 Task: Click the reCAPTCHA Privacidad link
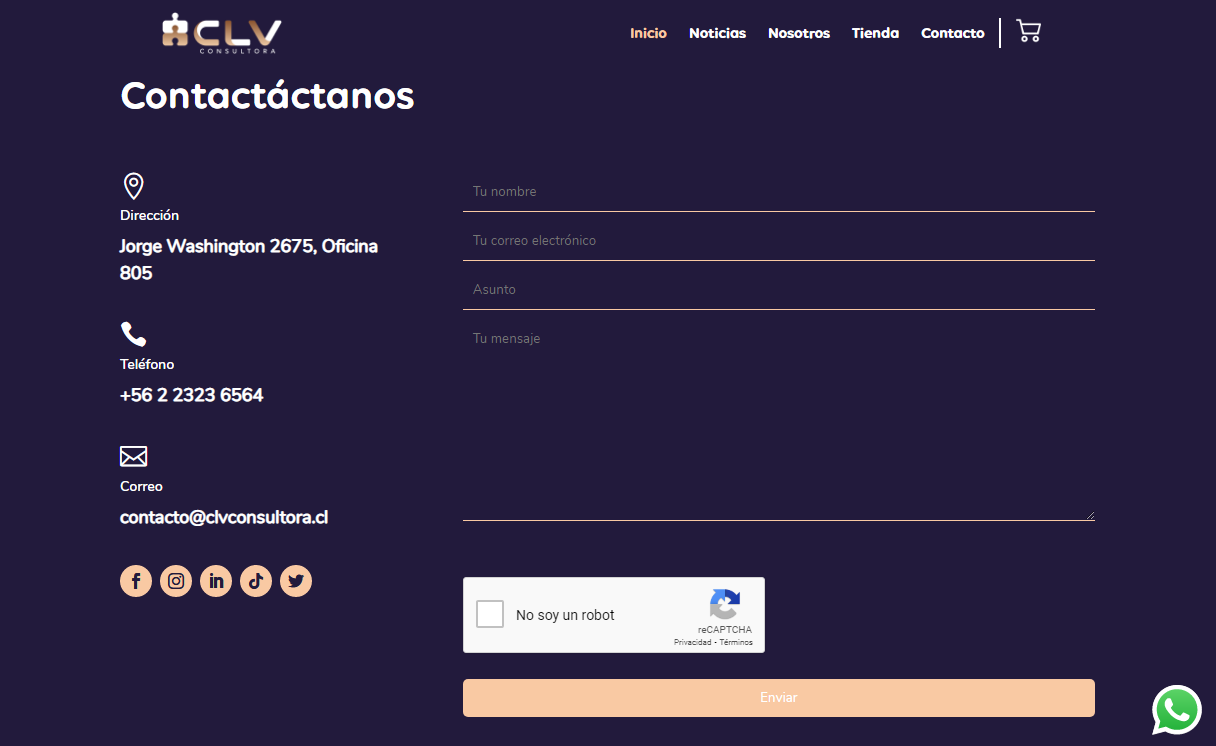point(692,642)
